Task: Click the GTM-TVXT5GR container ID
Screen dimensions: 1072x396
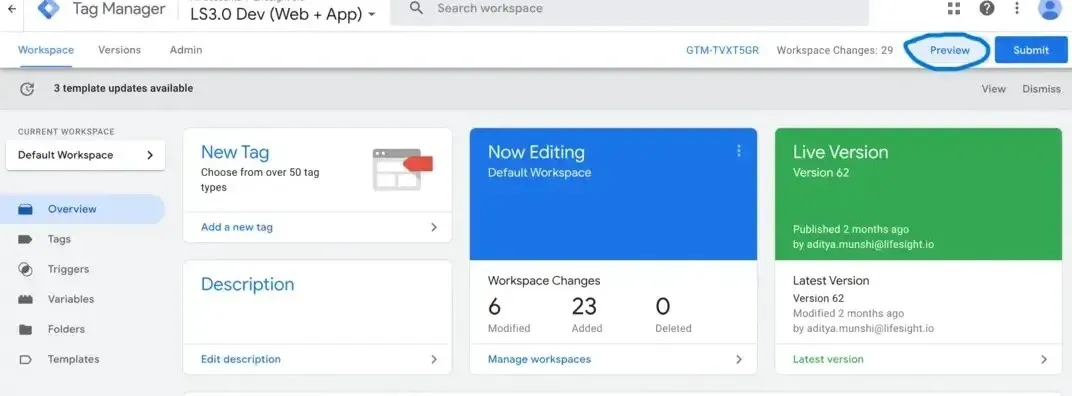Action: [x=723, y=50]
